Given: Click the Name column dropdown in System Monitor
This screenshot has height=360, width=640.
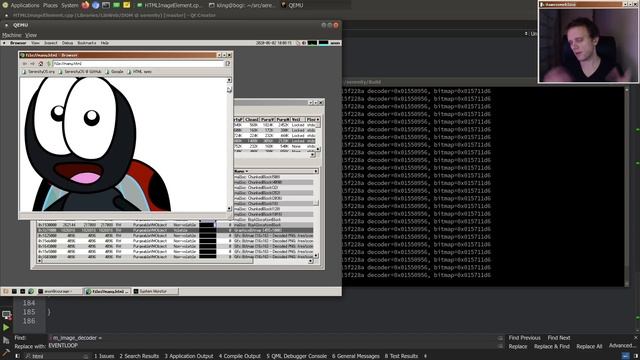Looking at the screenshot, I should 276,171.
